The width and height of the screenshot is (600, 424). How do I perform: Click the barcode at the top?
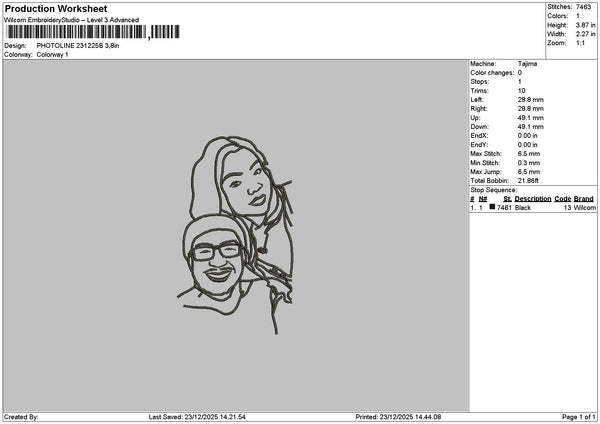pyautogui.click(x=93, y=32)
